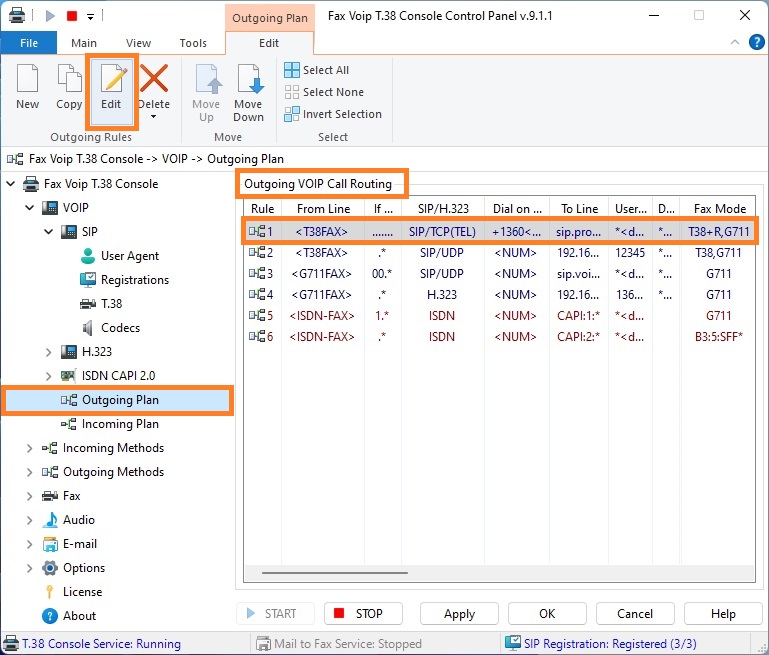Select rule 2 row icon
Screen dimensions: 769x655
click(256, 253)
